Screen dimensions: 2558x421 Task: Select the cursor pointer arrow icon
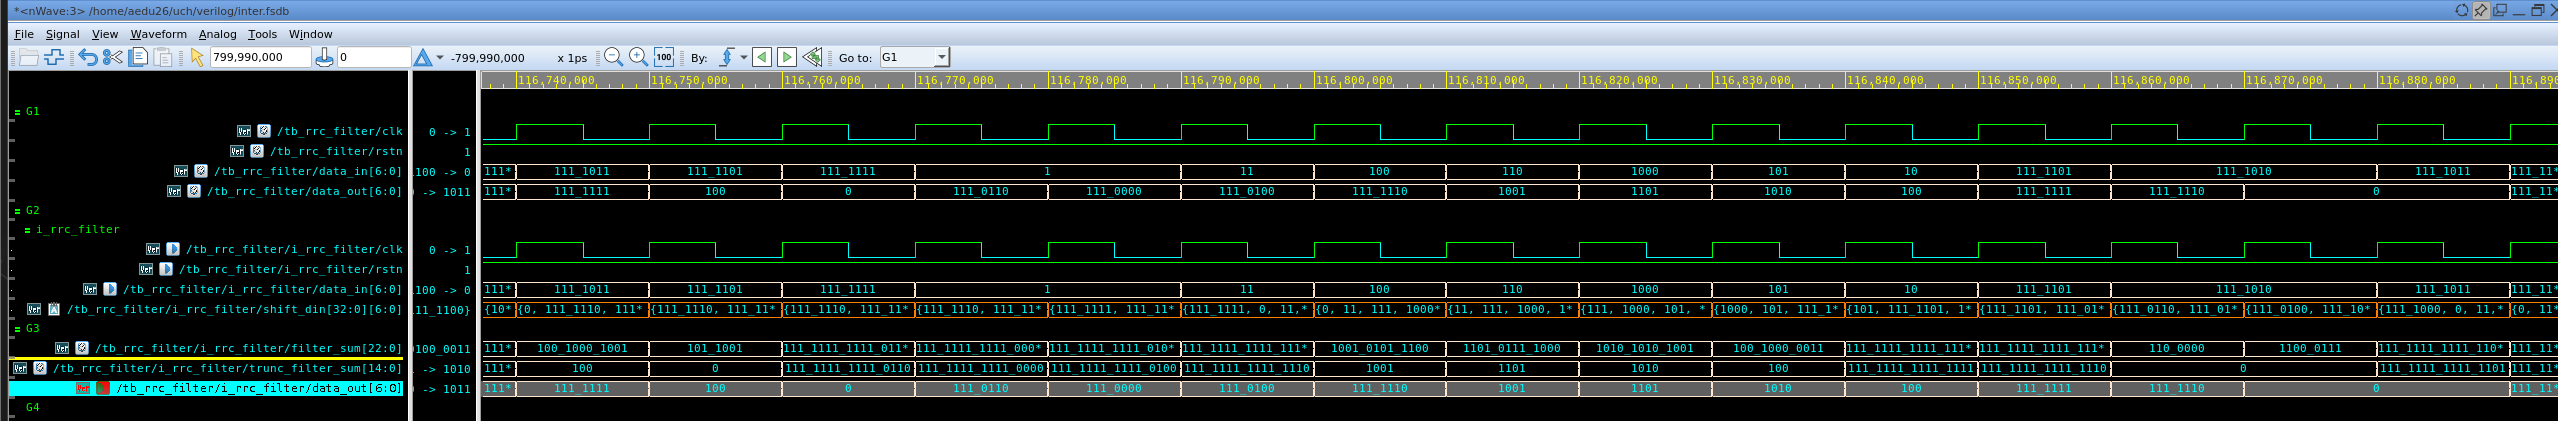pyautogui.click(x=197, y=57)
